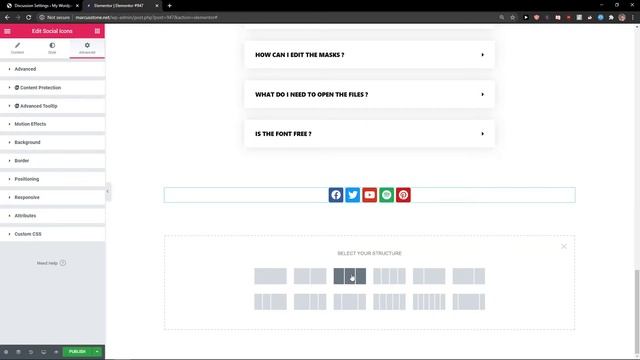Close the Discussion Settings browser tab

[77, 6]
